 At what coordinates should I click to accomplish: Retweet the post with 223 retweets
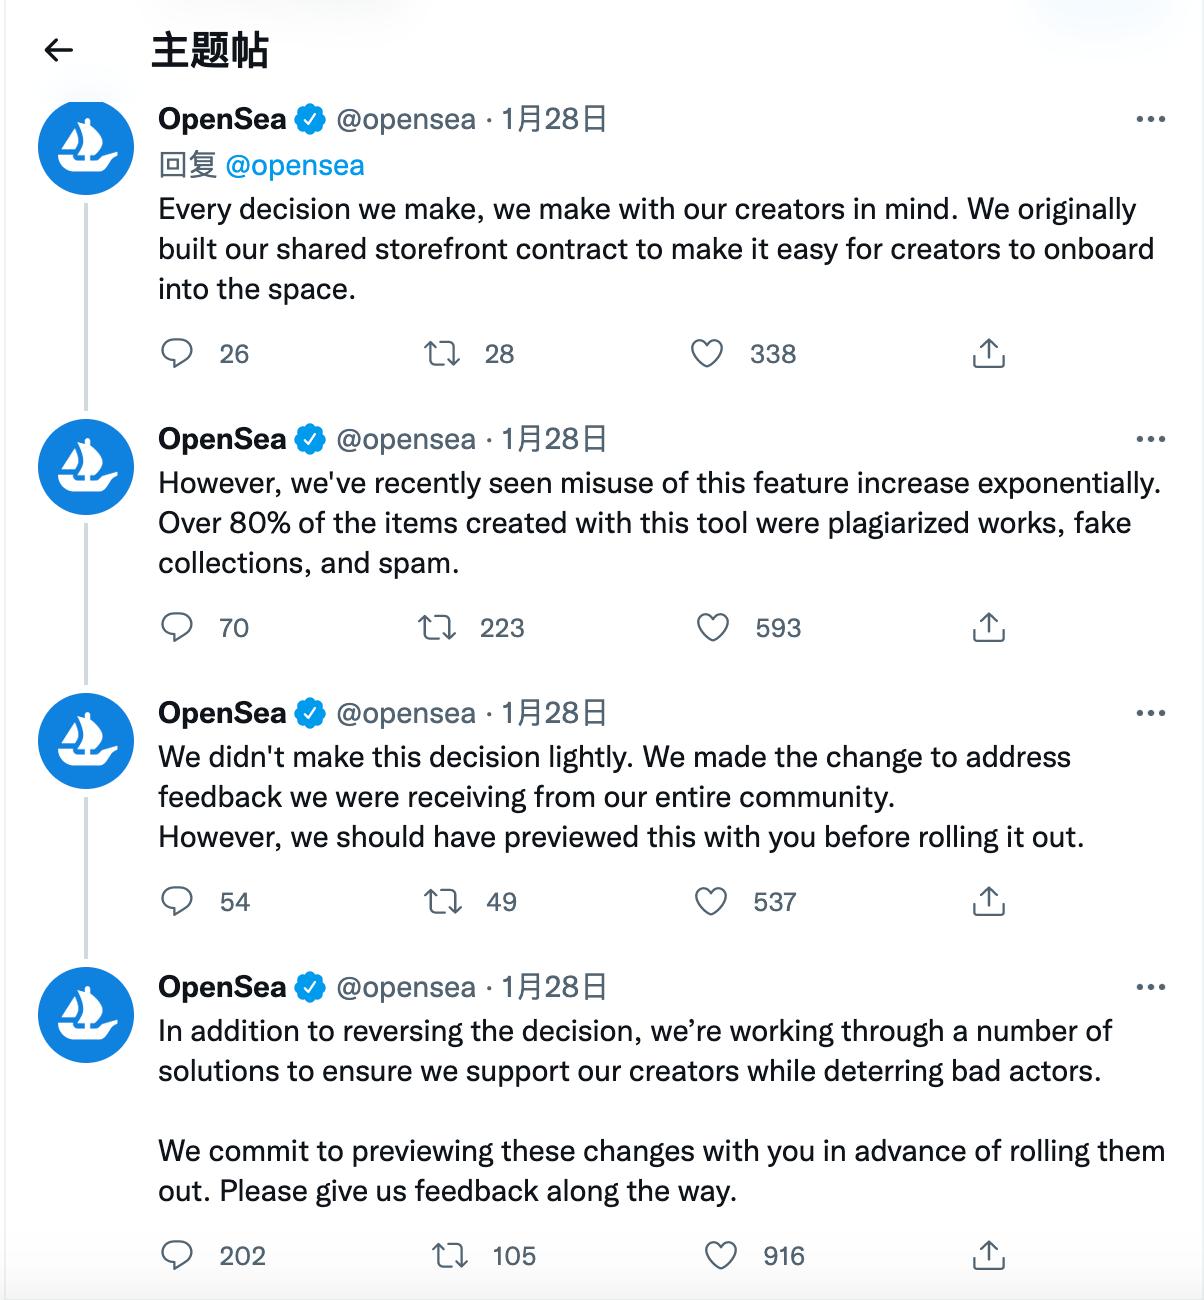(436, 628)
